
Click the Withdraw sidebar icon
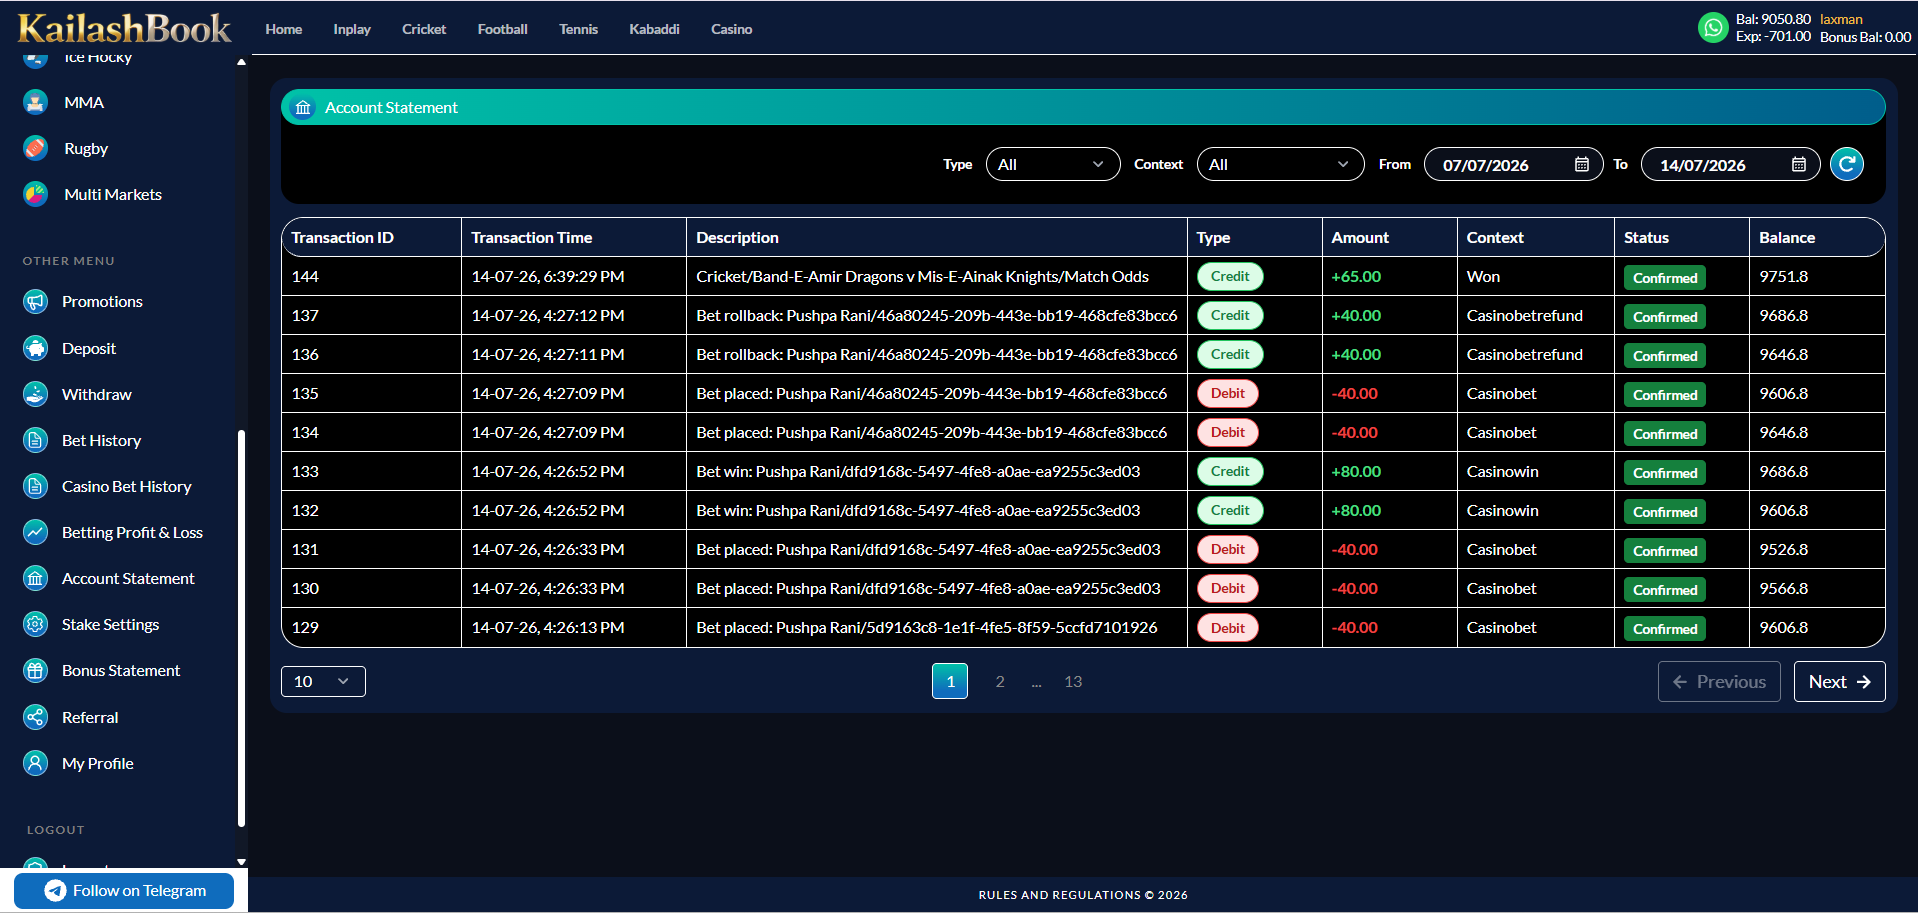pyautogui.click(x=35, y=394)
